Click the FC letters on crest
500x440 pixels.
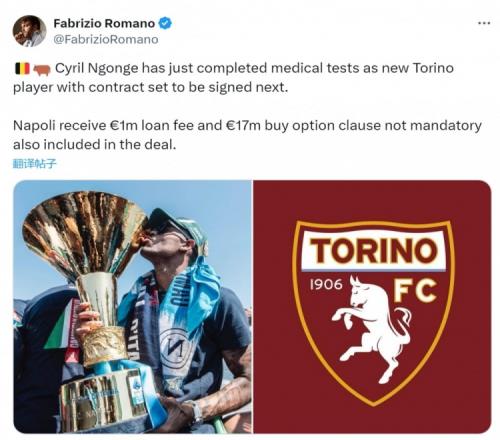[x=415, y=291]
